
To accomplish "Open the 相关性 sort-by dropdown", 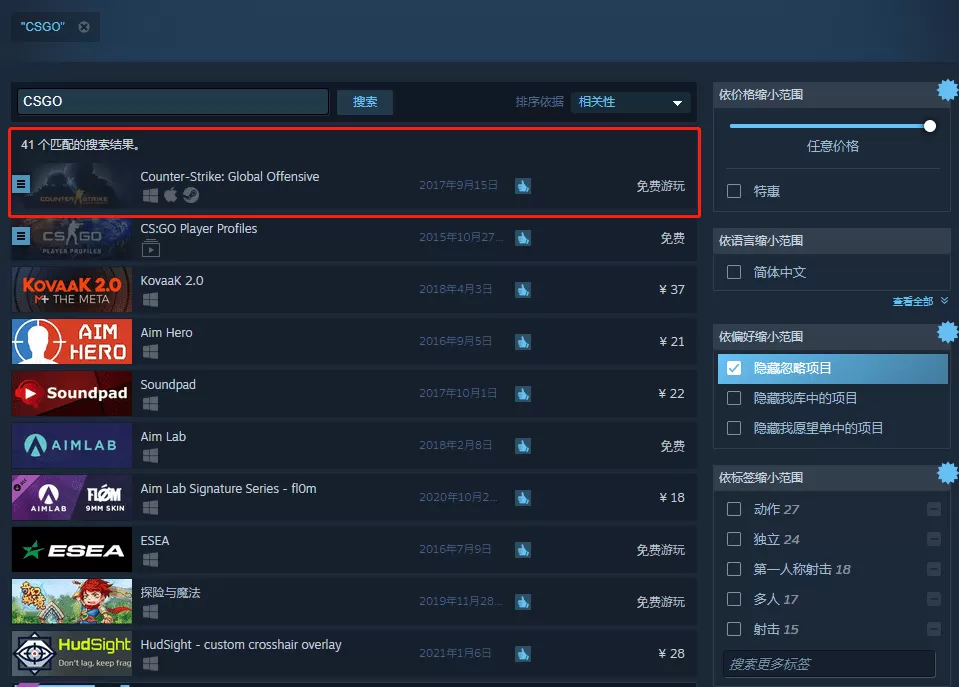I will (x=630, y=102).
